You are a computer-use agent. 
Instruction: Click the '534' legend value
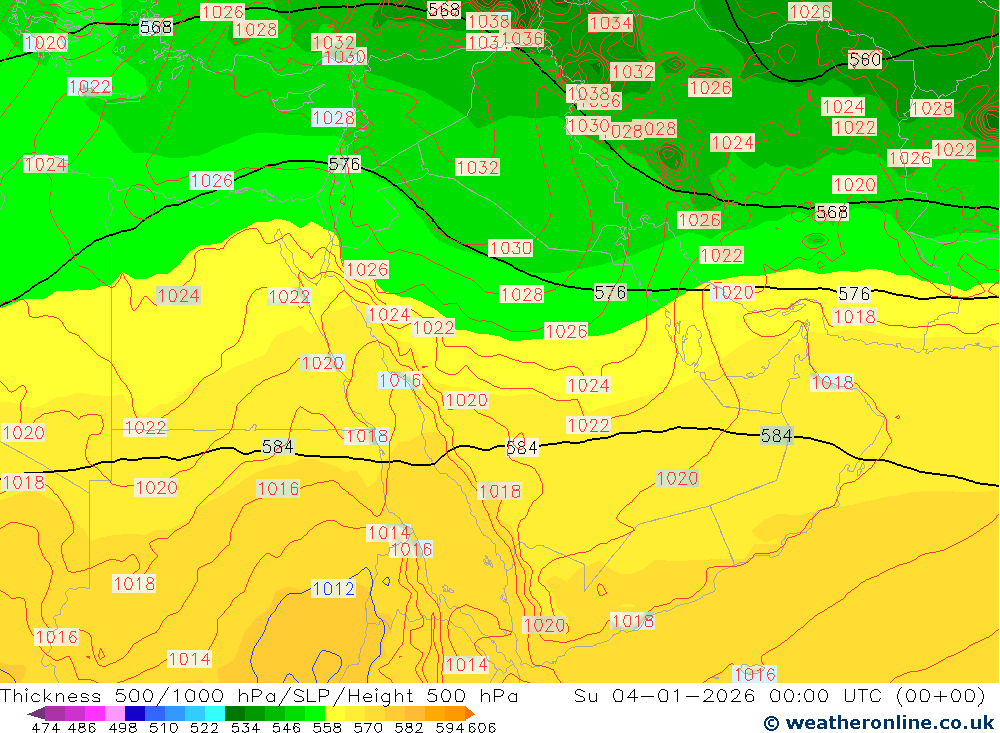245,727
